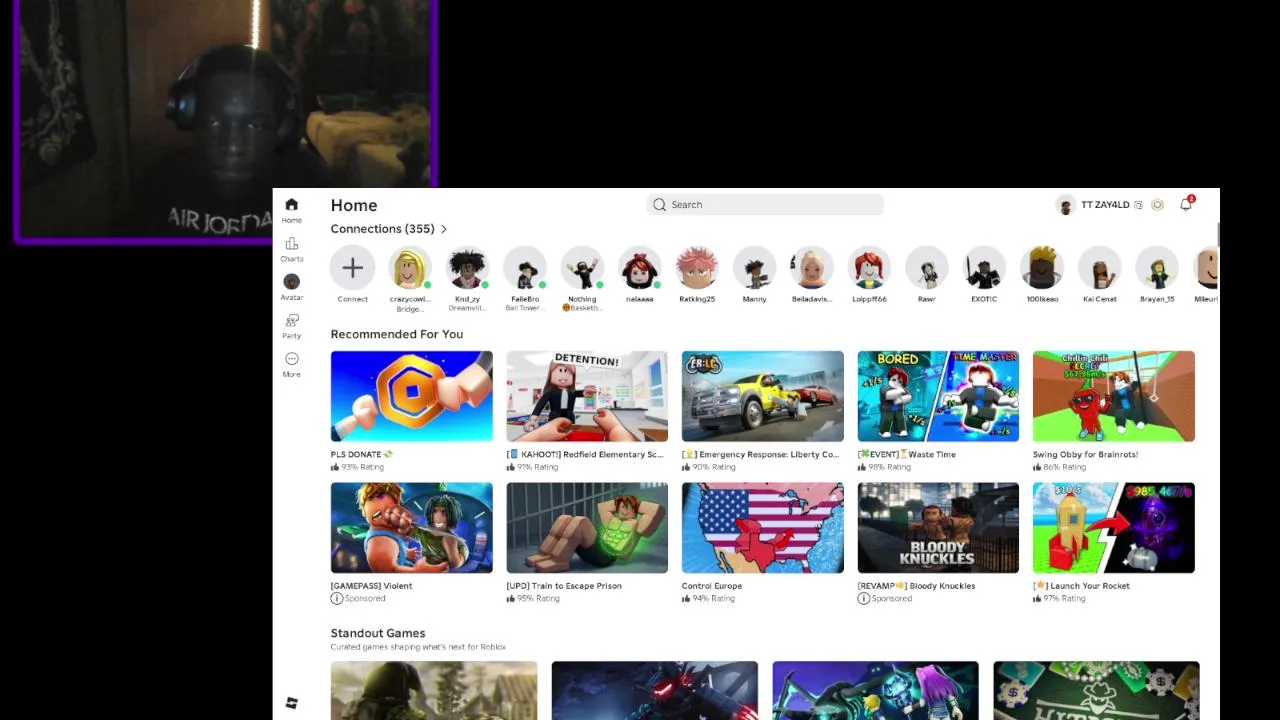1280x720 pixels.
Task: Click the TT ZAY4LD username
Action: pos(1105,205)
